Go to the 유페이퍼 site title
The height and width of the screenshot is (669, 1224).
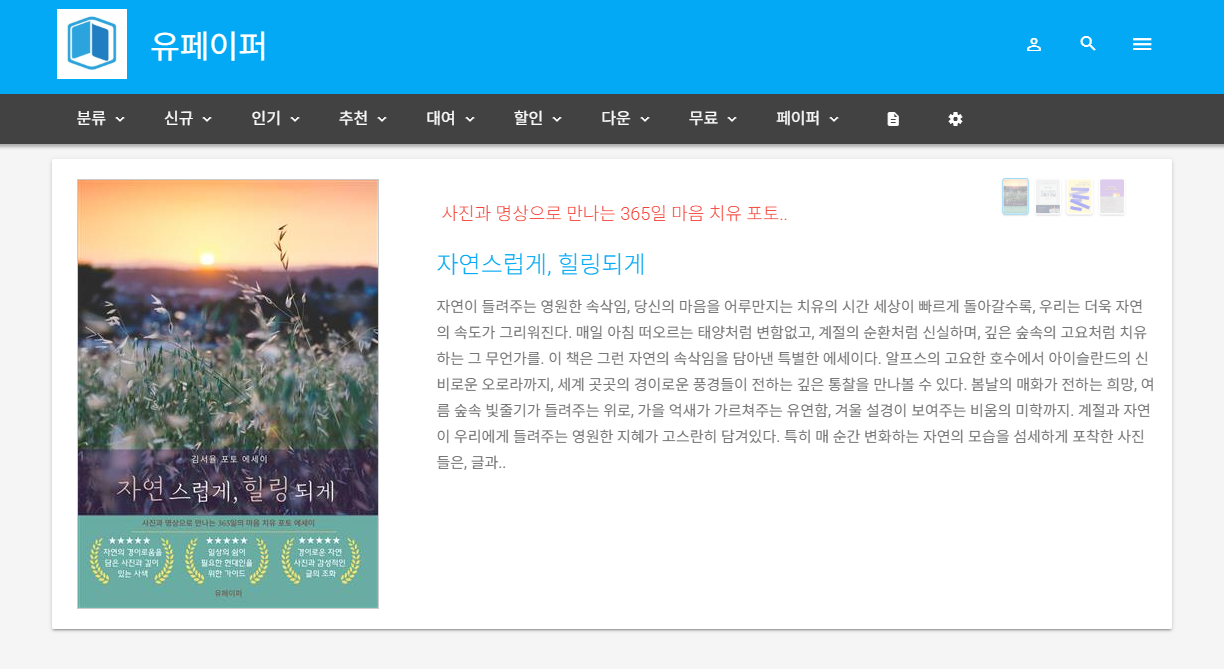[209, 46]
